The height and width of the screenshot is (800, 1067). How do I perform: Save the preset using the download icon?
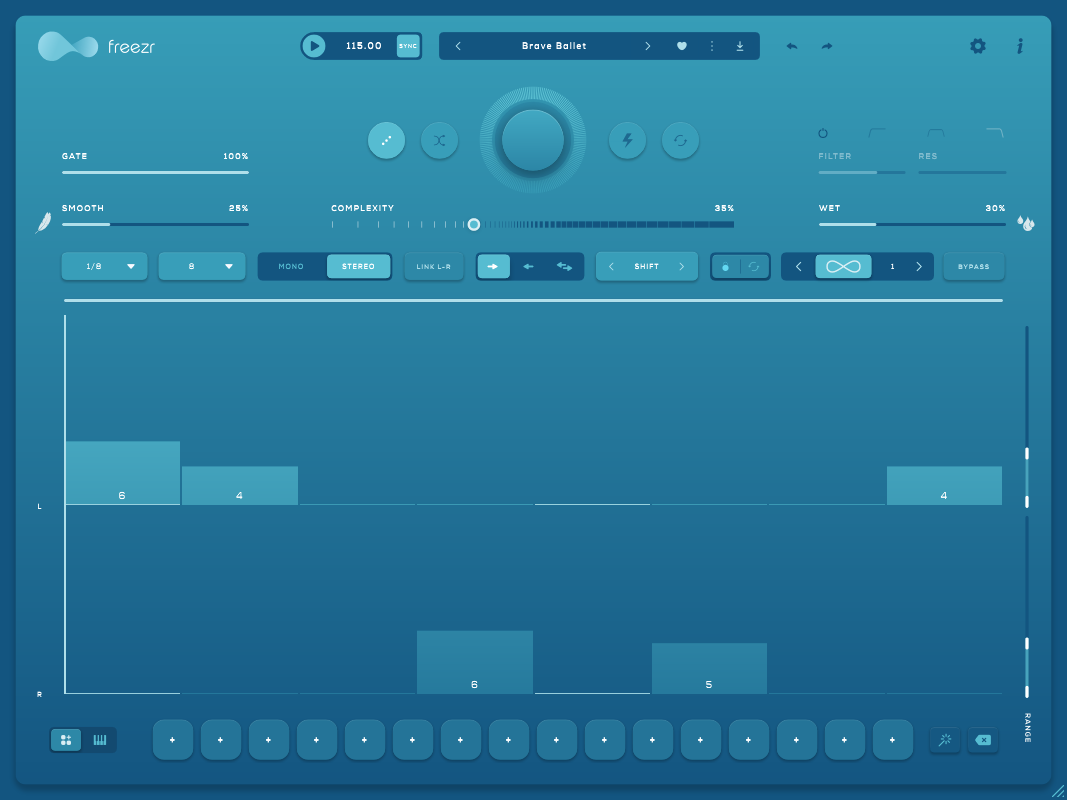740,46
